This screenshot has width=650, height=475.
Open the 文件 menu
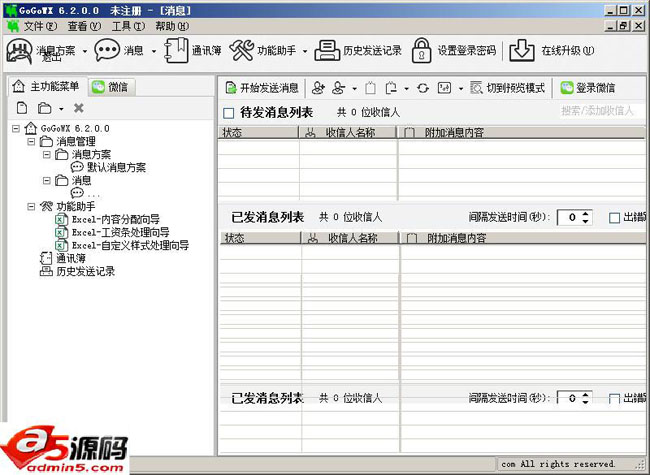click(40, 26)
